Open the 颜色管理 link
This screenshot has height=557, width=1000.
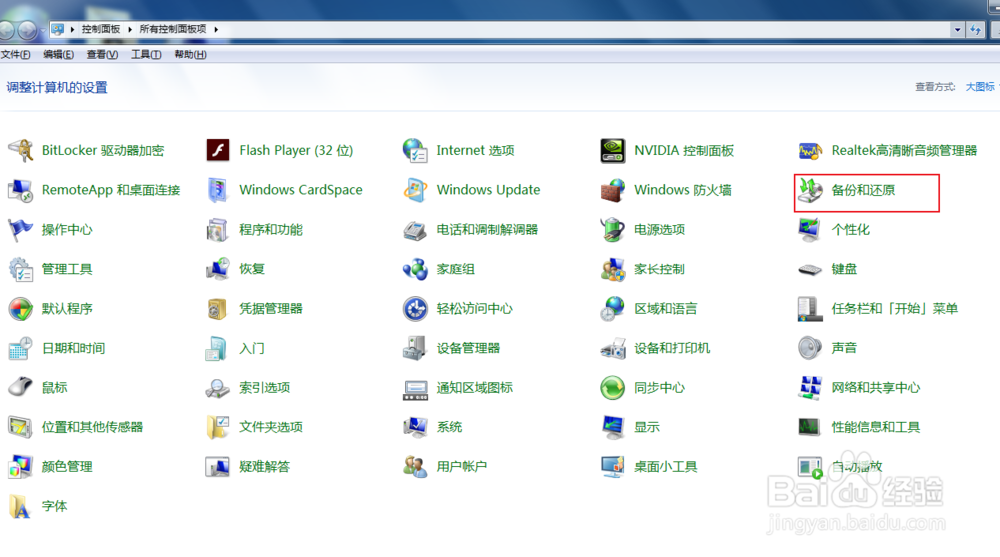click(67, 467)
